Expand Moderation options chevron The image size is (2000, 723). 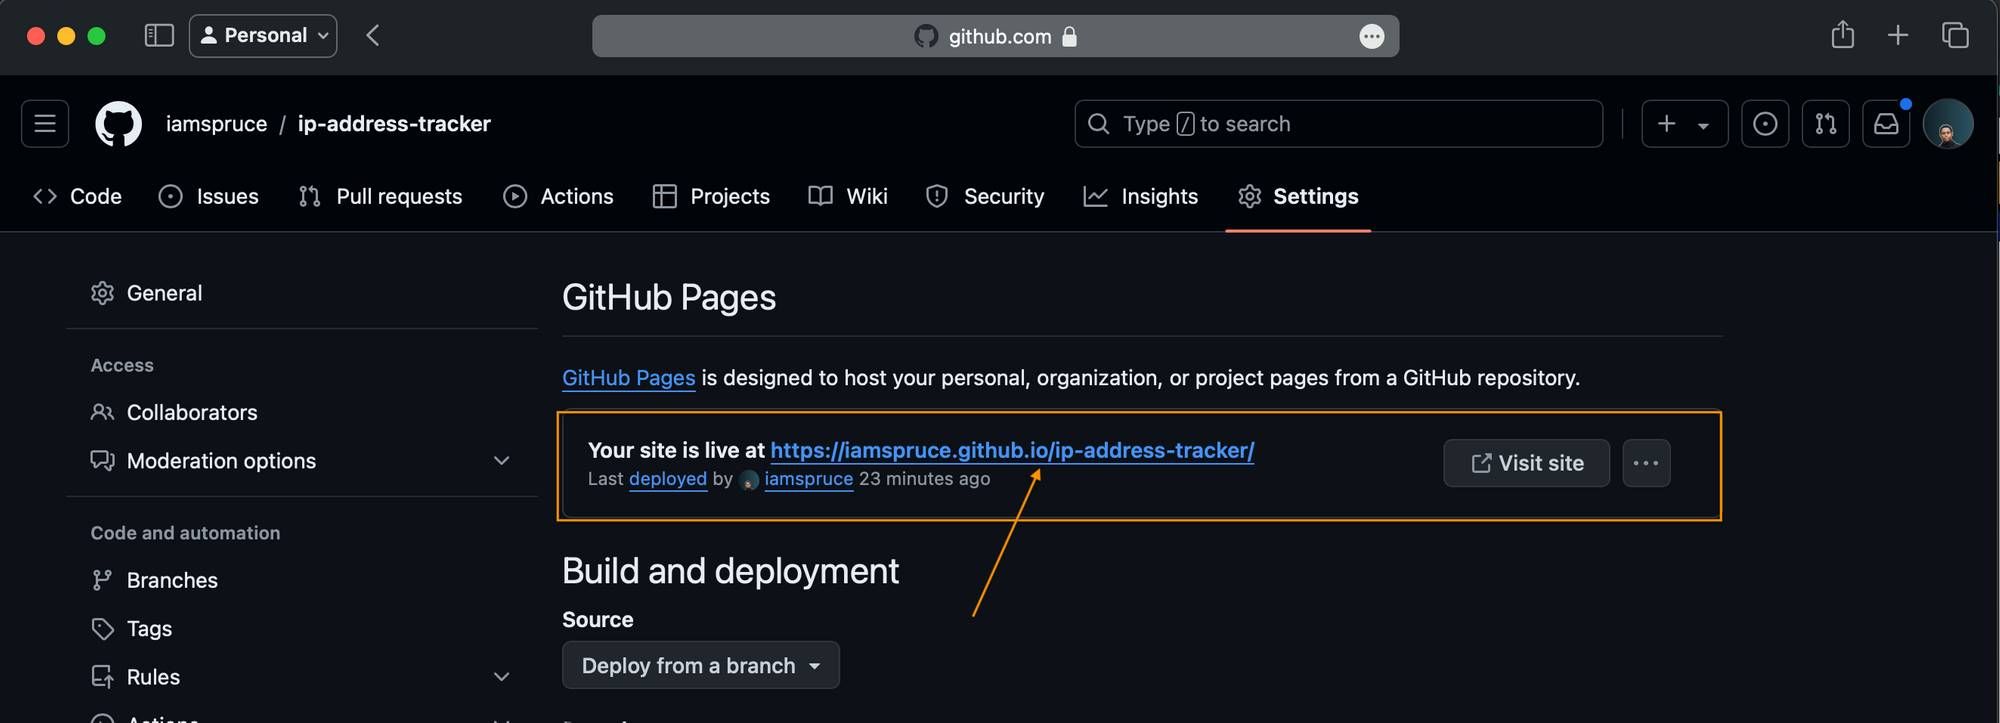pos(502,461)
